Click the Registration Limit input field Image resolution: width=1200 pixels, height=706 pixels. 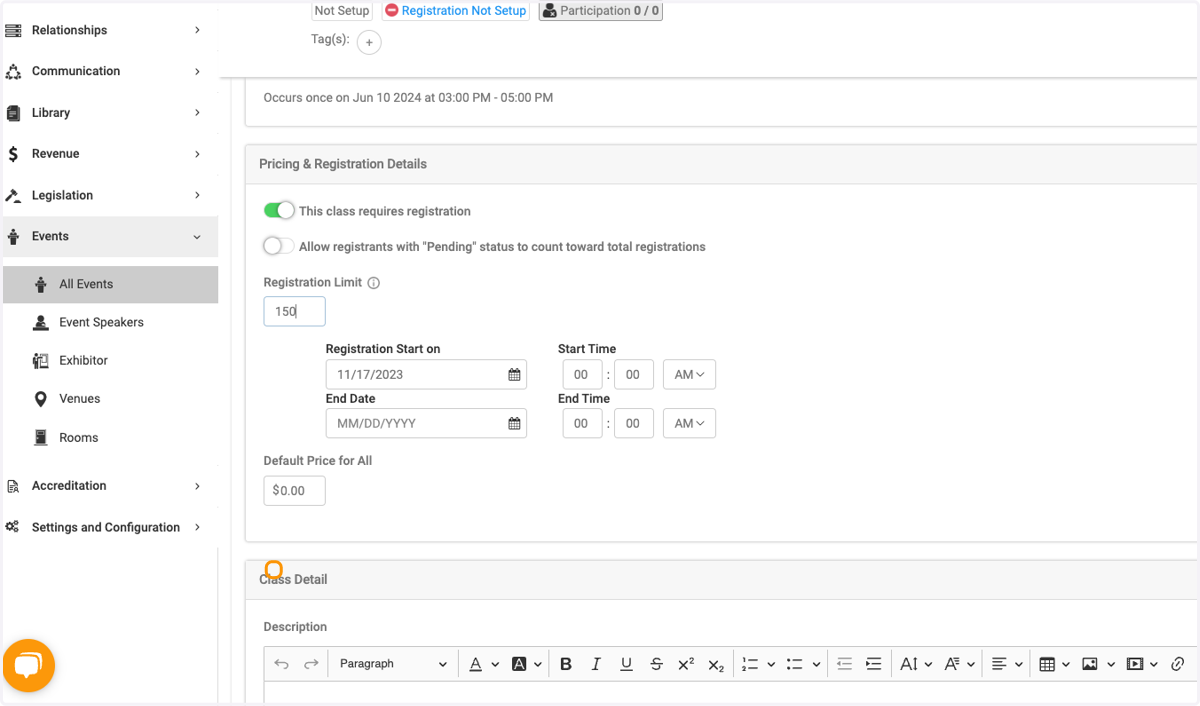pyautogui.click(x=294, y=312)
